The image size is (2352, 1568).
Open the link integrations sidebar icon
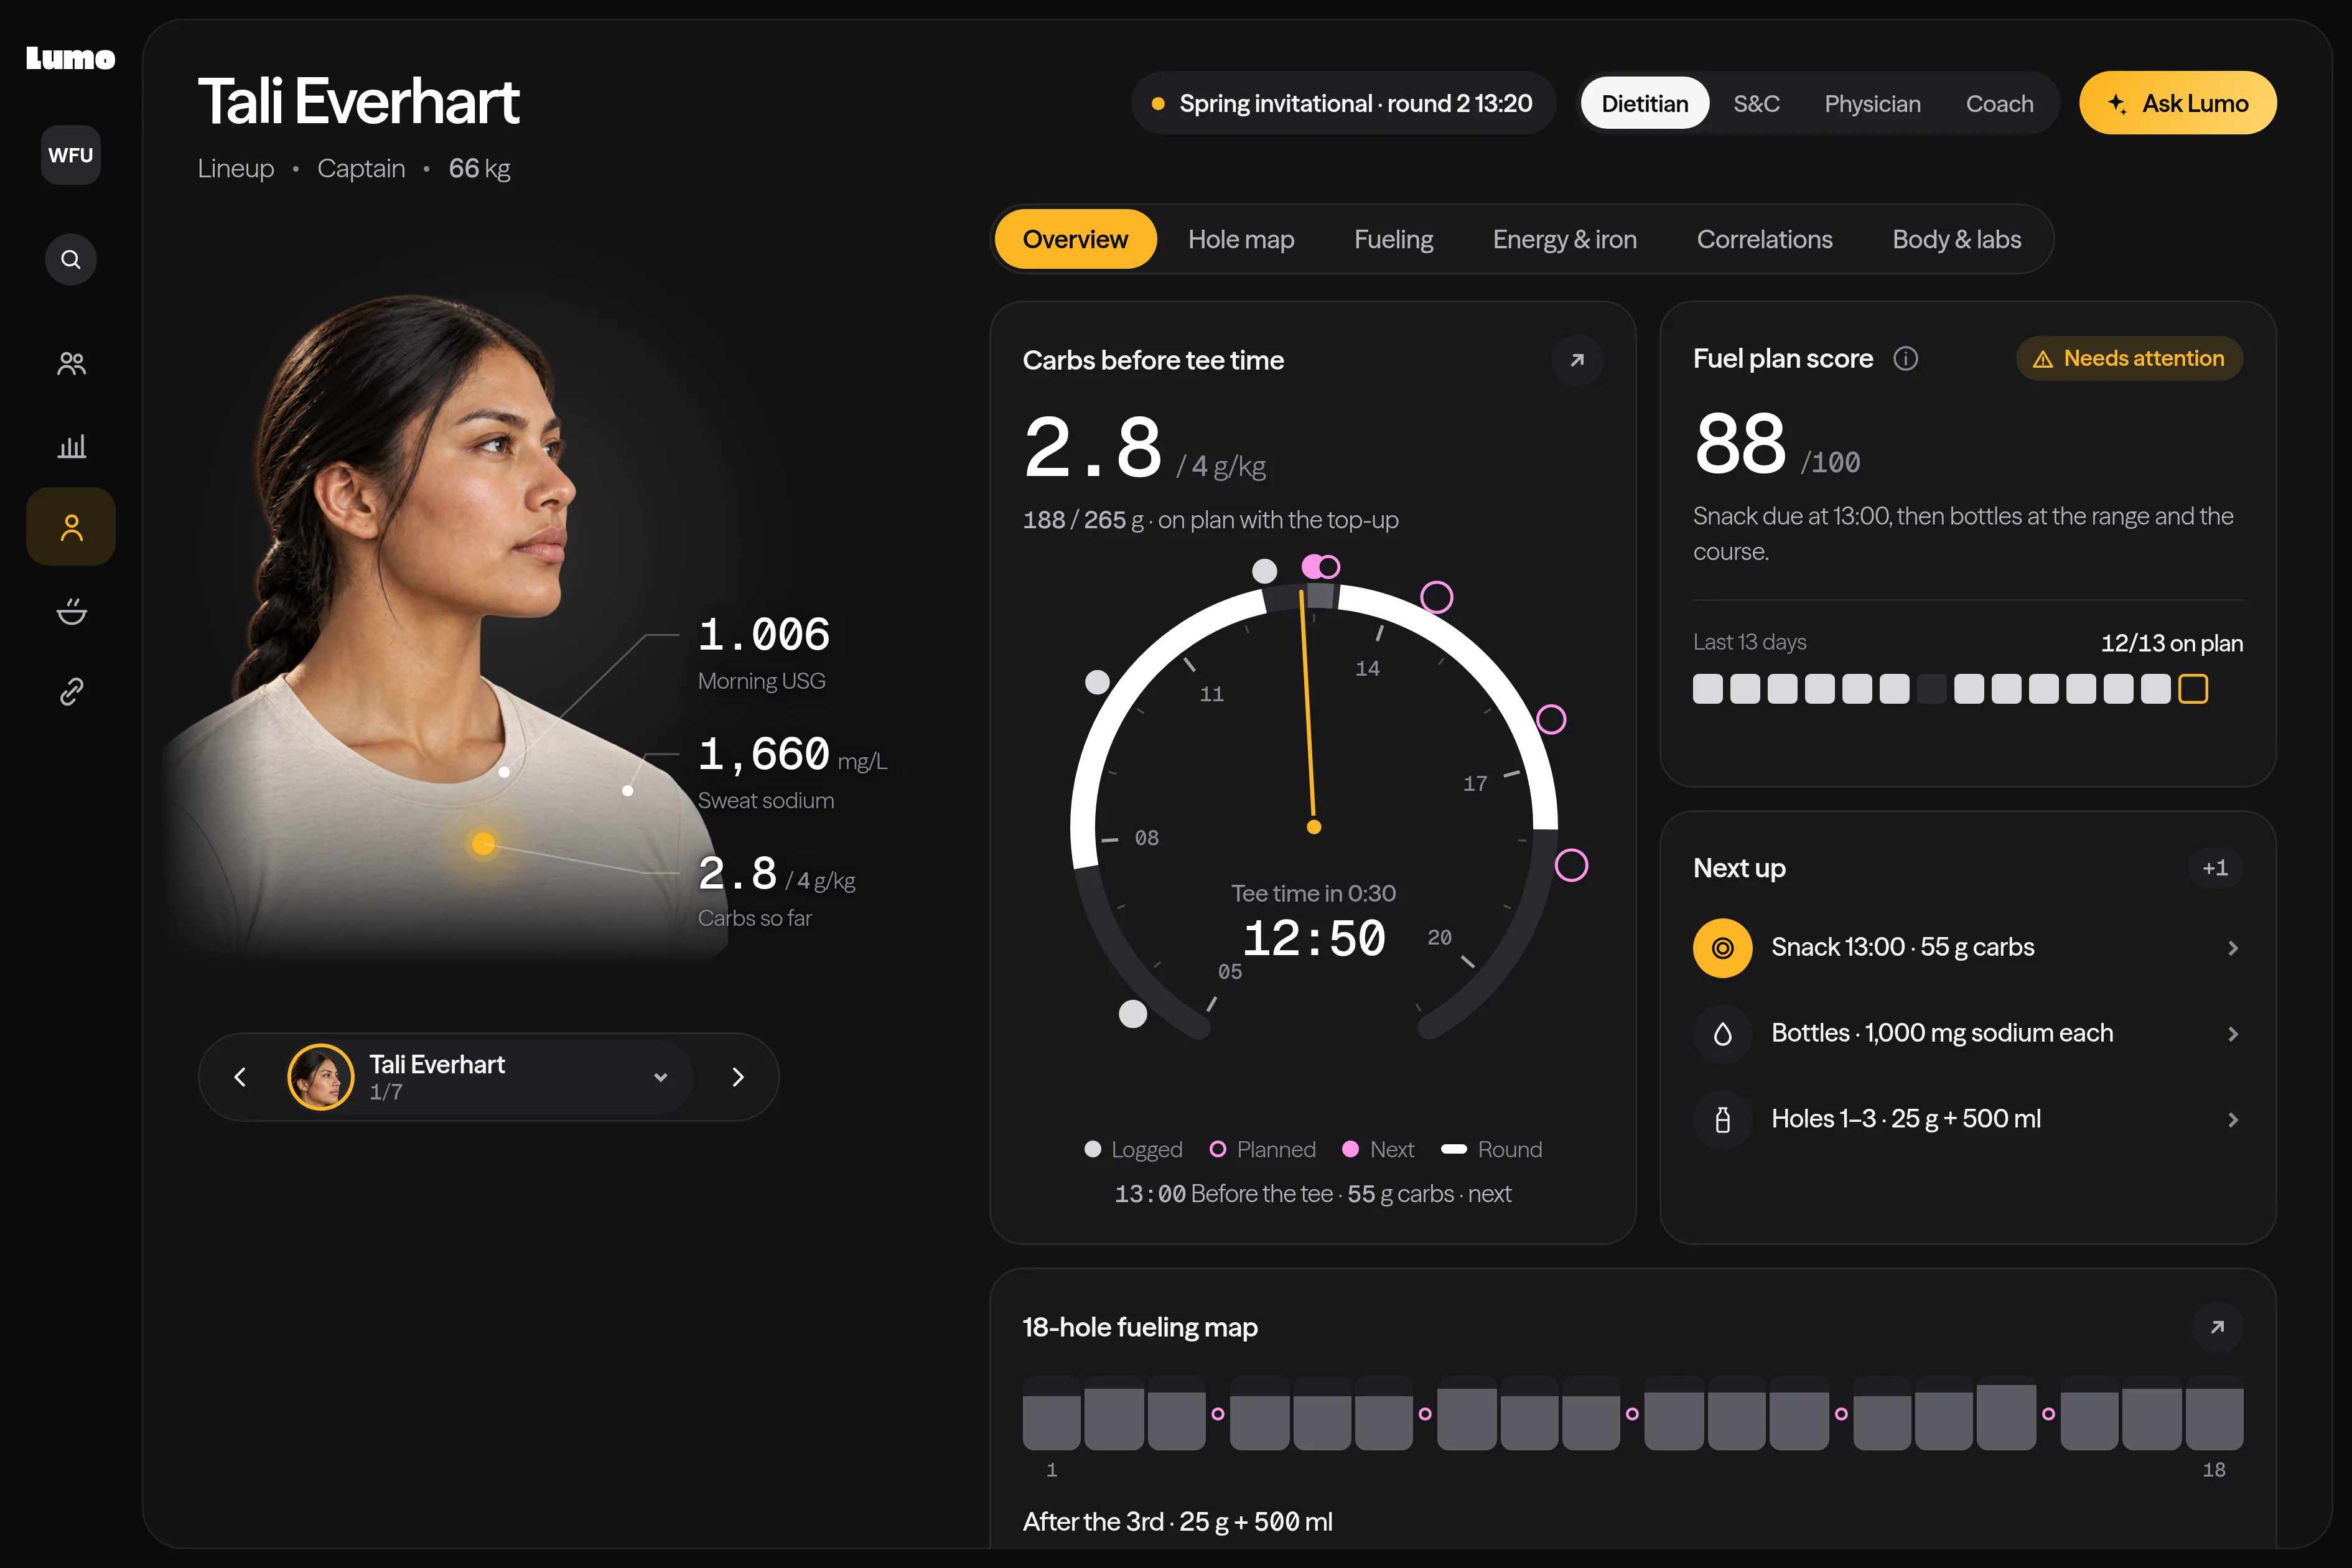(71, 691)
